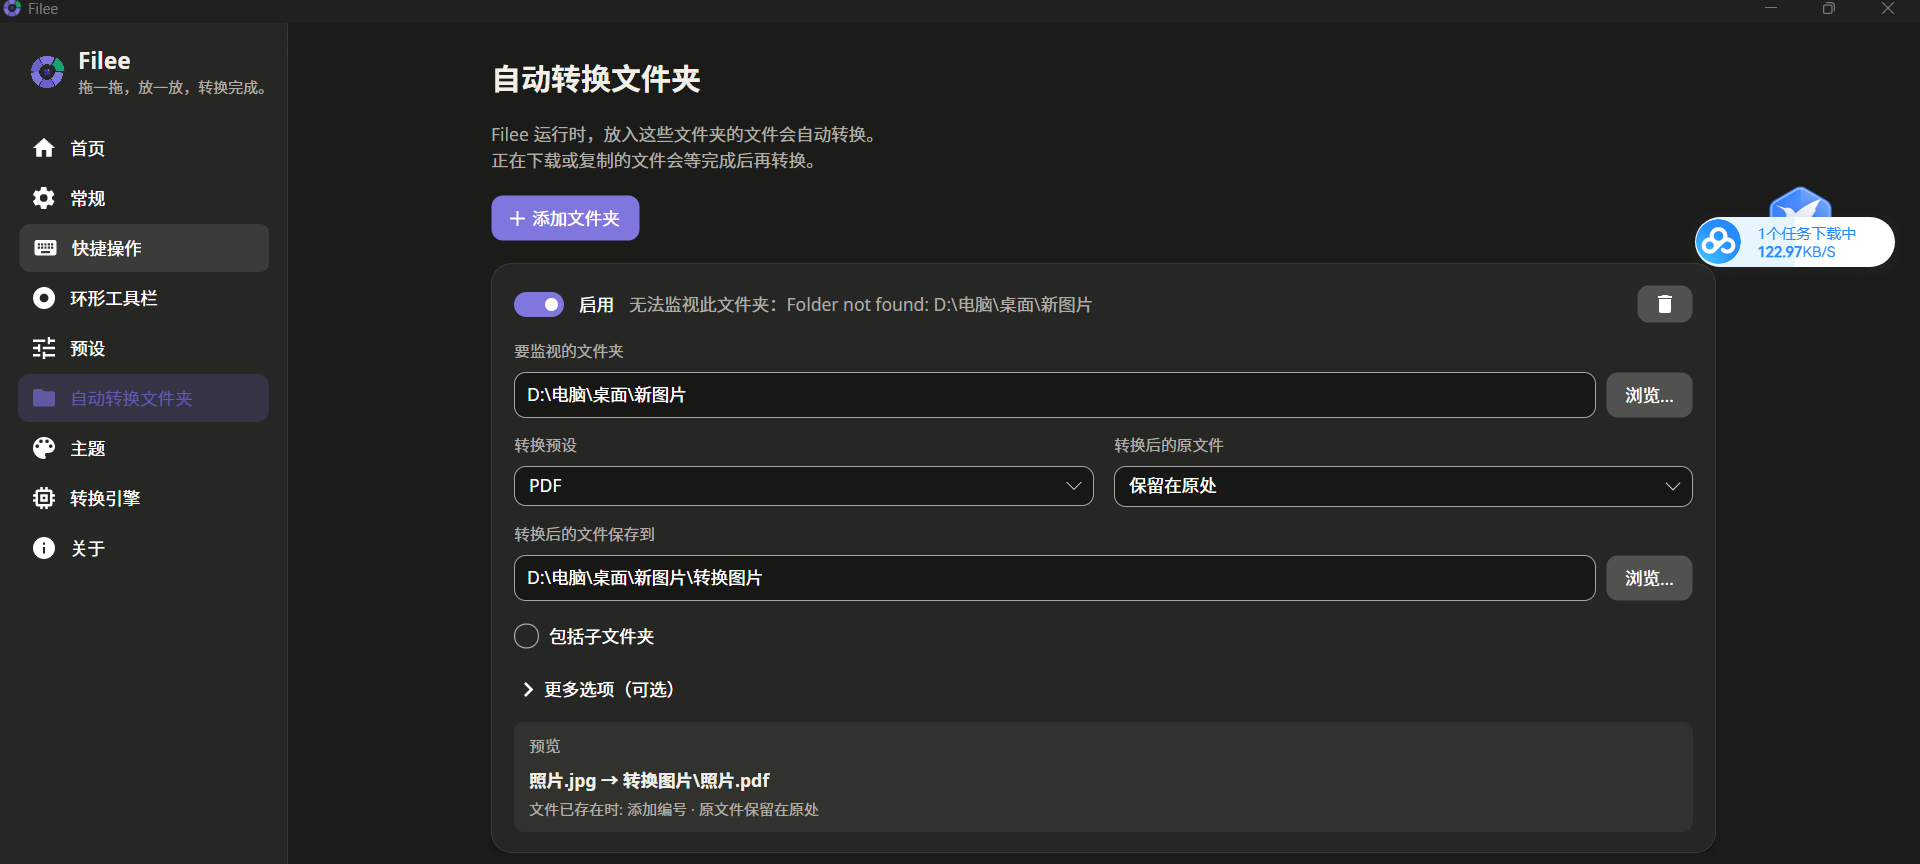Click the Baidu Netdisk cloud icon in floating widget

(x=1719, y=242)
